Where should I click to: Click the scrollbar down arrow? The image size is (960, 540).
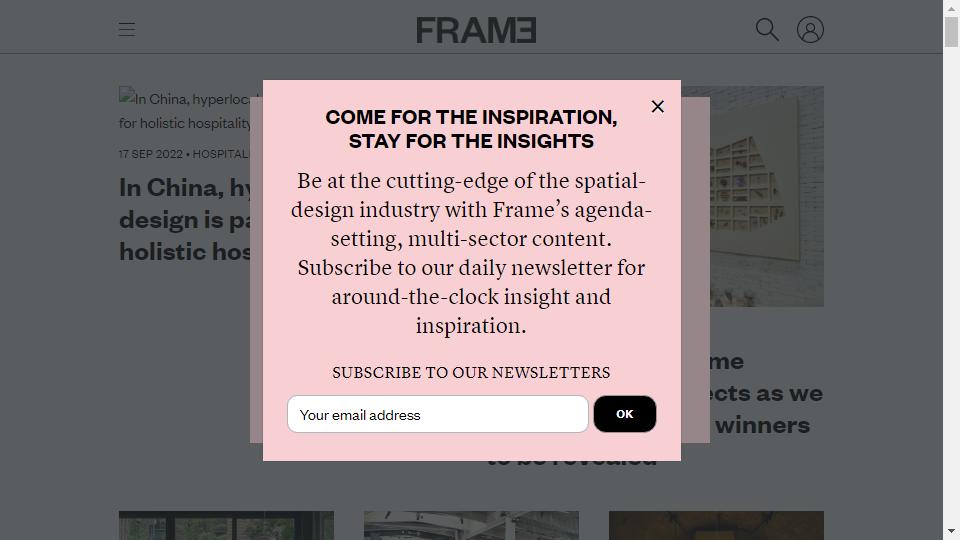pyautogui.click(x=951, y=531)
